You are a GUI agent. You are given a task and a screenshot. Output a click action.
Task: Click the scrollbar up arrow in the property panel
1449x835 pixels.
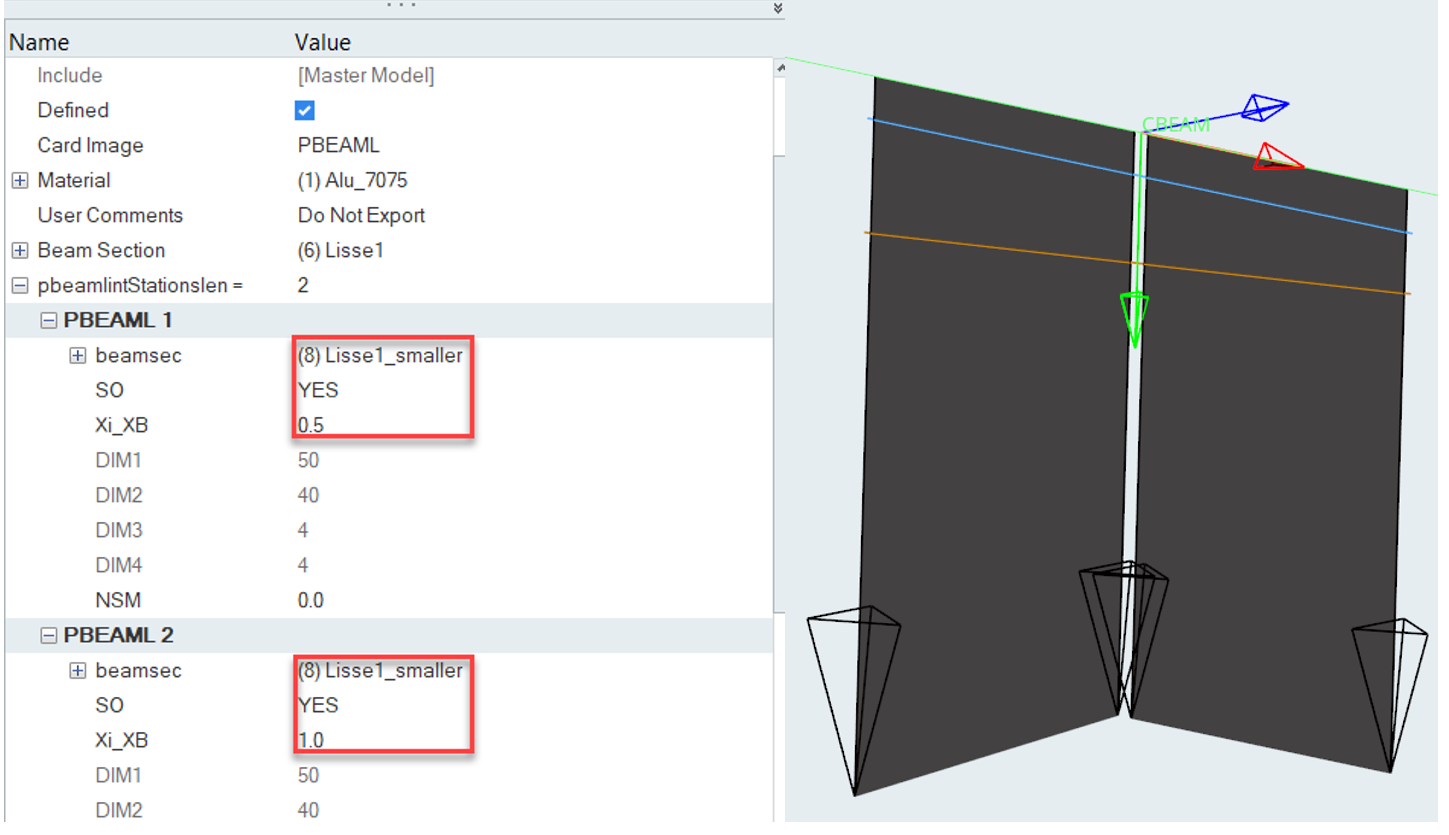(779, 68)
